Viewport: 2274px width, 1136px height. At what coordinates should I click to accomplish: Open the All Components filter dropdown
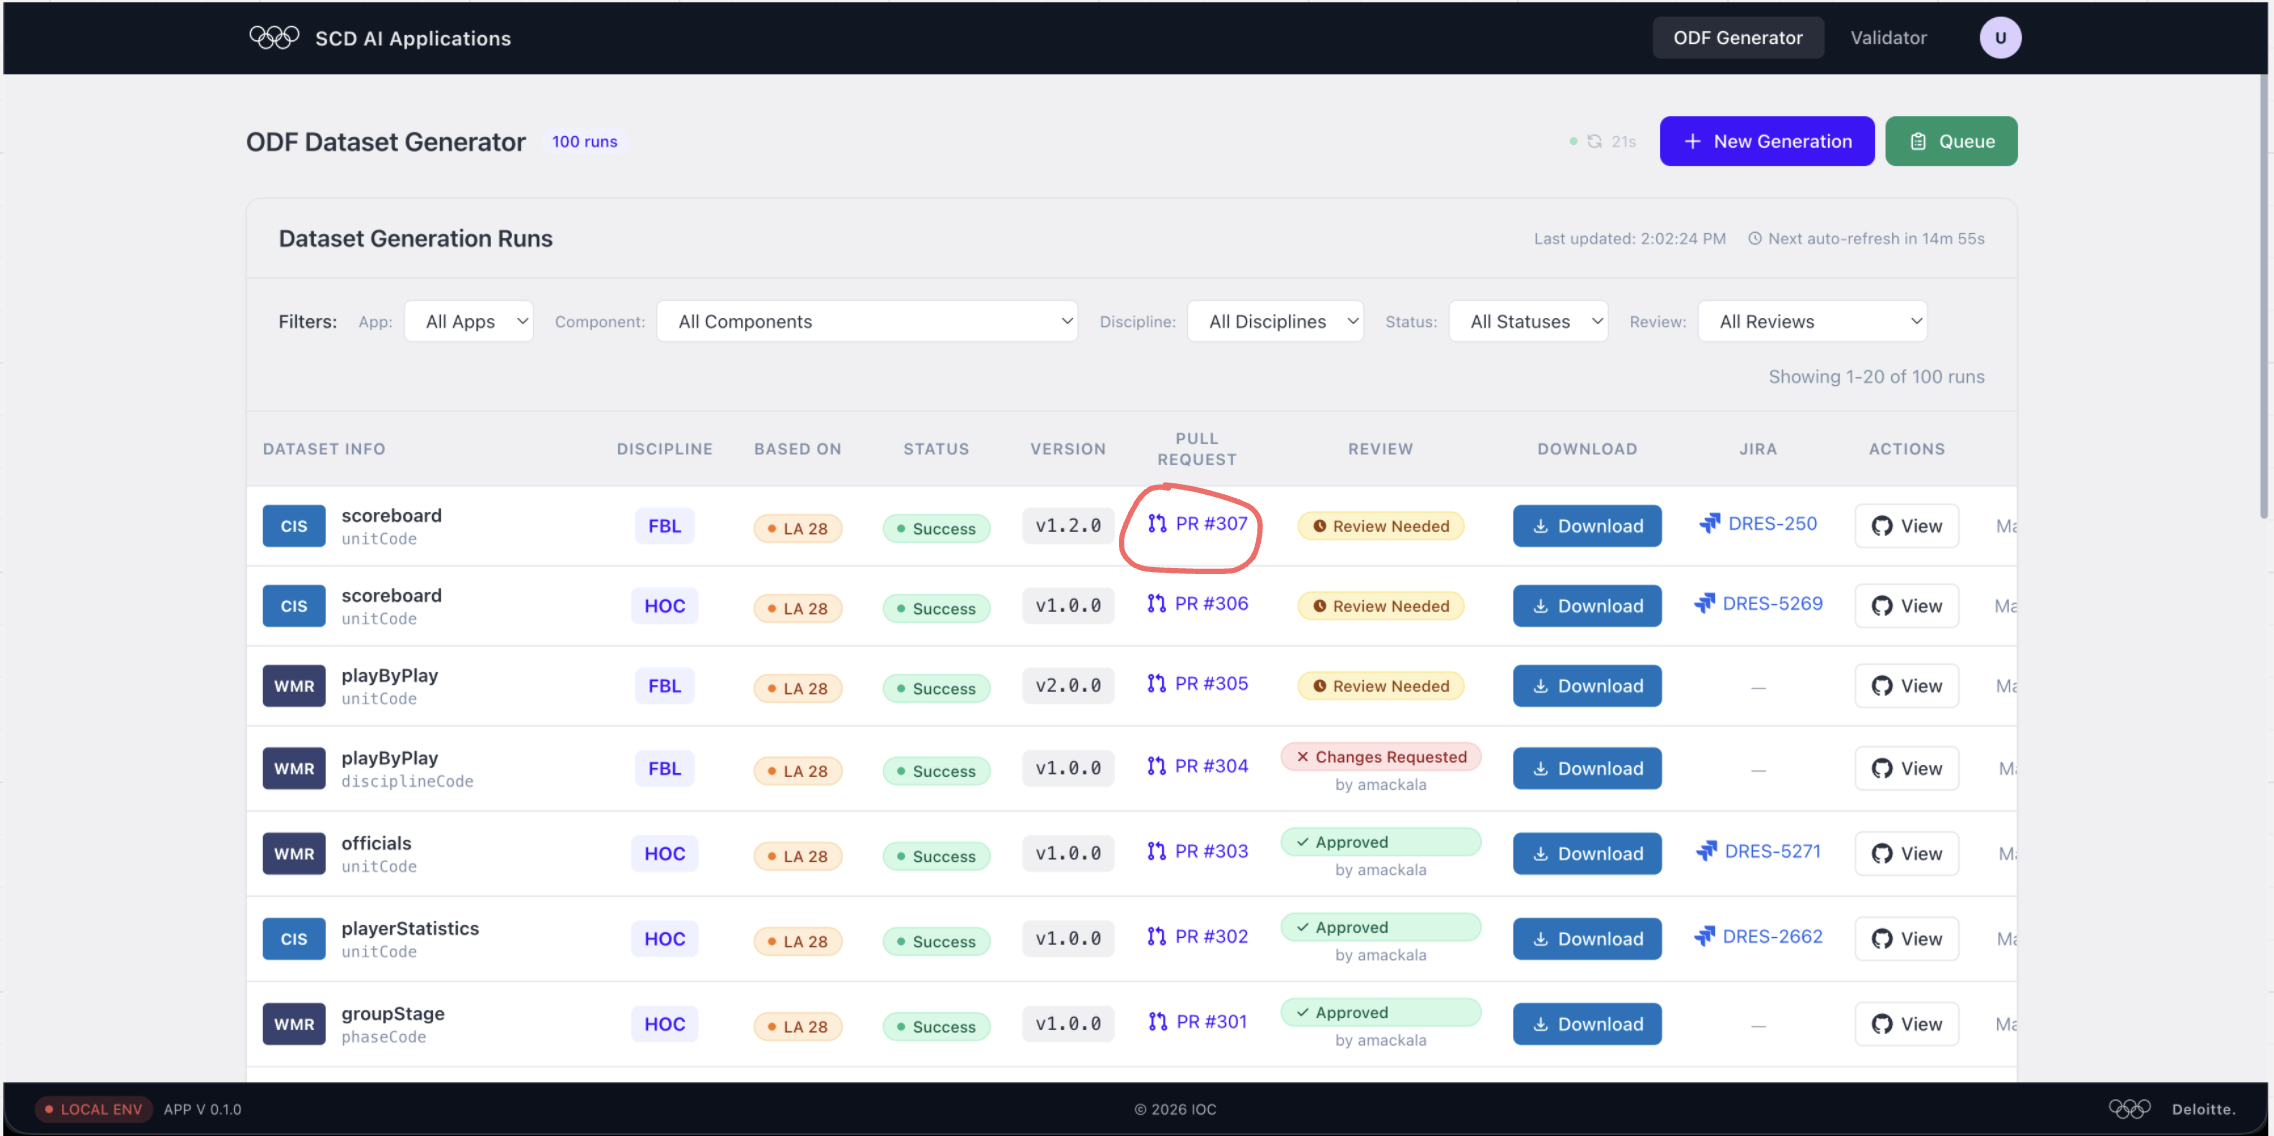pos(867,322)
